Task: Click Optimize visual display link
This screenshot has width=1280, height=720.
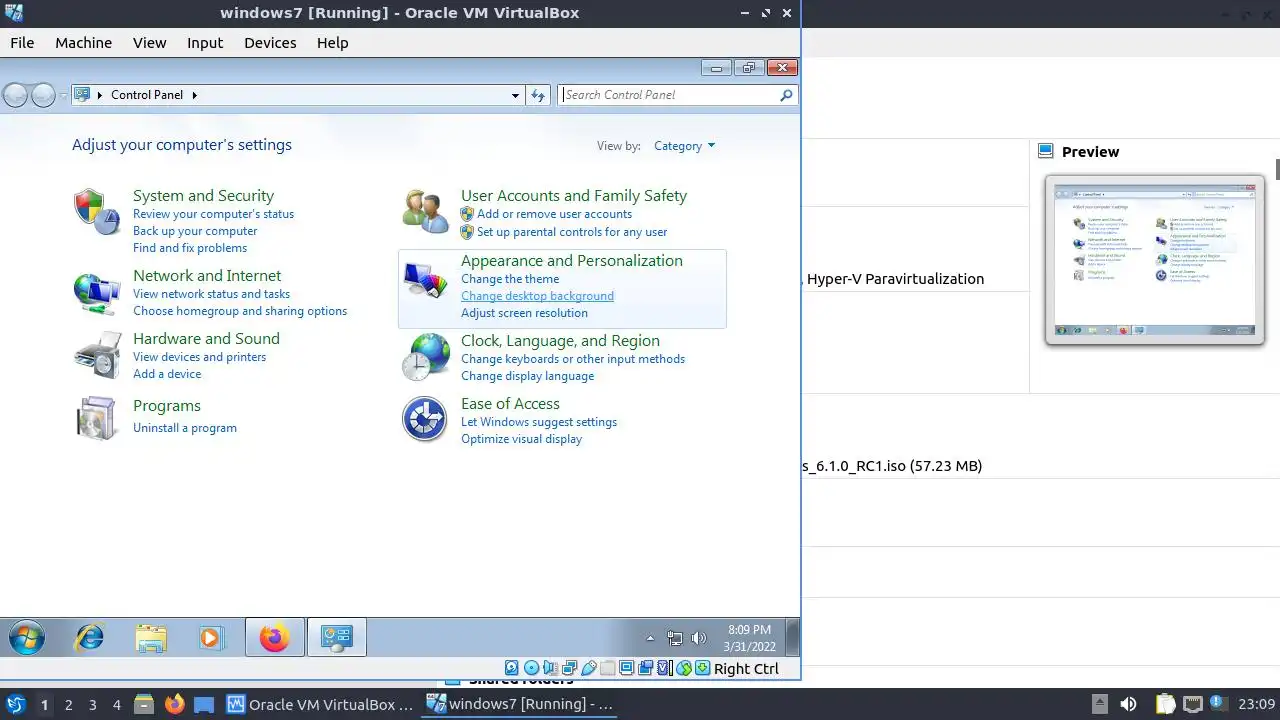Action: (x=521, y=439)
